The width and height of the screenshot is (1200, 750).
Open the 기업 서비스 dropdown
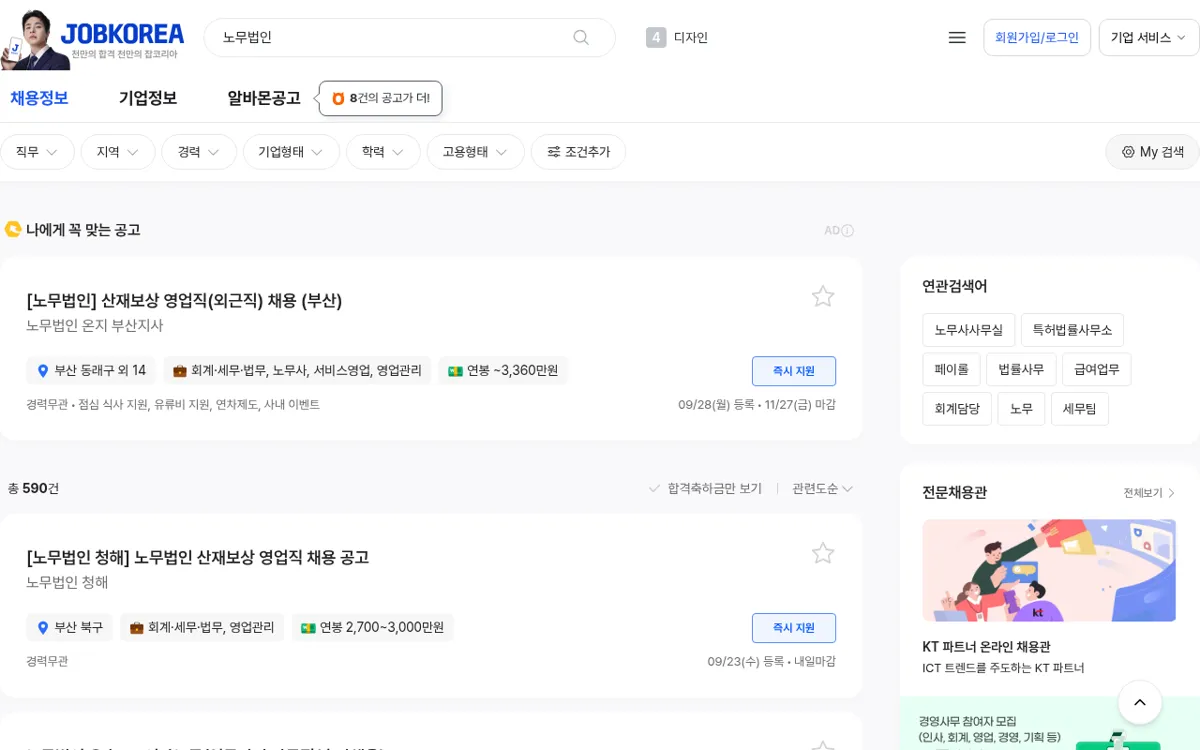tap(1148, 38)
